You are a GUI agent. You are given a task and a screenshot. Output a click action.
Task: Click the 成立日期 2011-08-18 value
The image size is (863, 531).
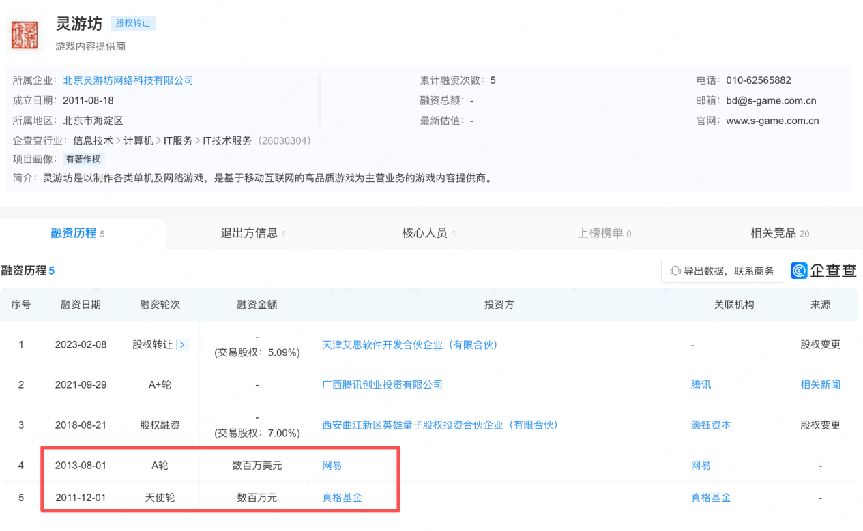tap(88, 100)
